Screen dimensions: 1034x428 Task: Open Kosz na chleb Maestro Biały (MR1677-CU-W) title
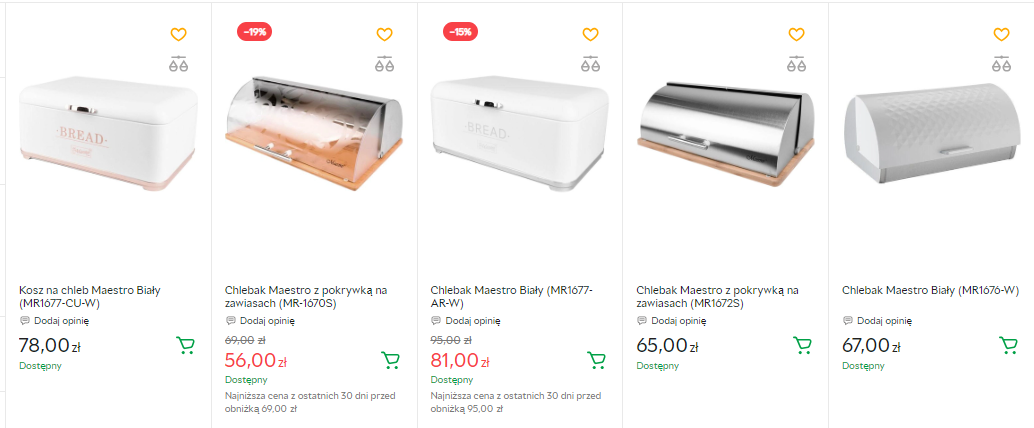pos(90,296)
